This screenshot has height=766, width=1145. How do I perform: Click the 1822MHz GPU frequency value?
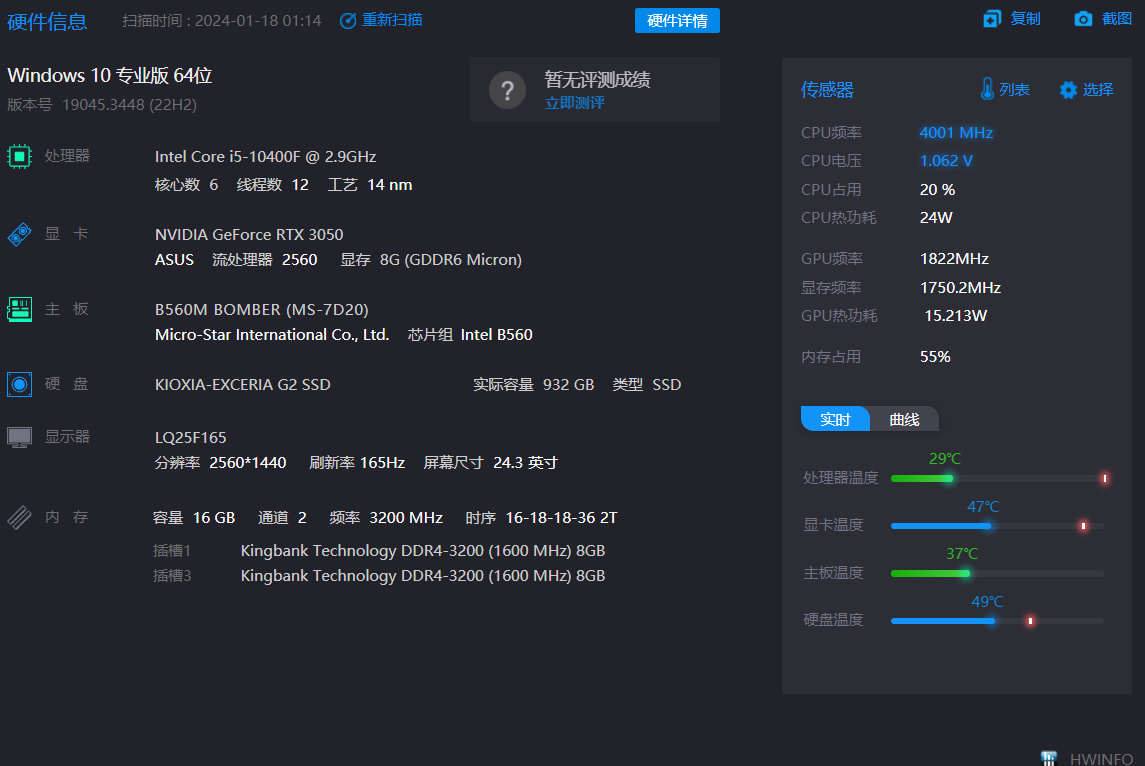tap(954, 258)
